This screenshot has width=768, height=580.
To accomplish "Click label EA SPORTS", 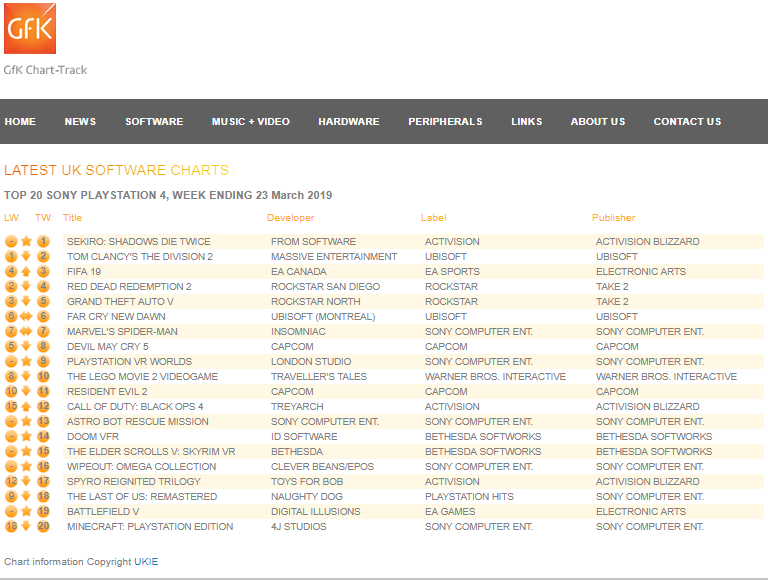I will pyautogui.click(x=453, y=271).
